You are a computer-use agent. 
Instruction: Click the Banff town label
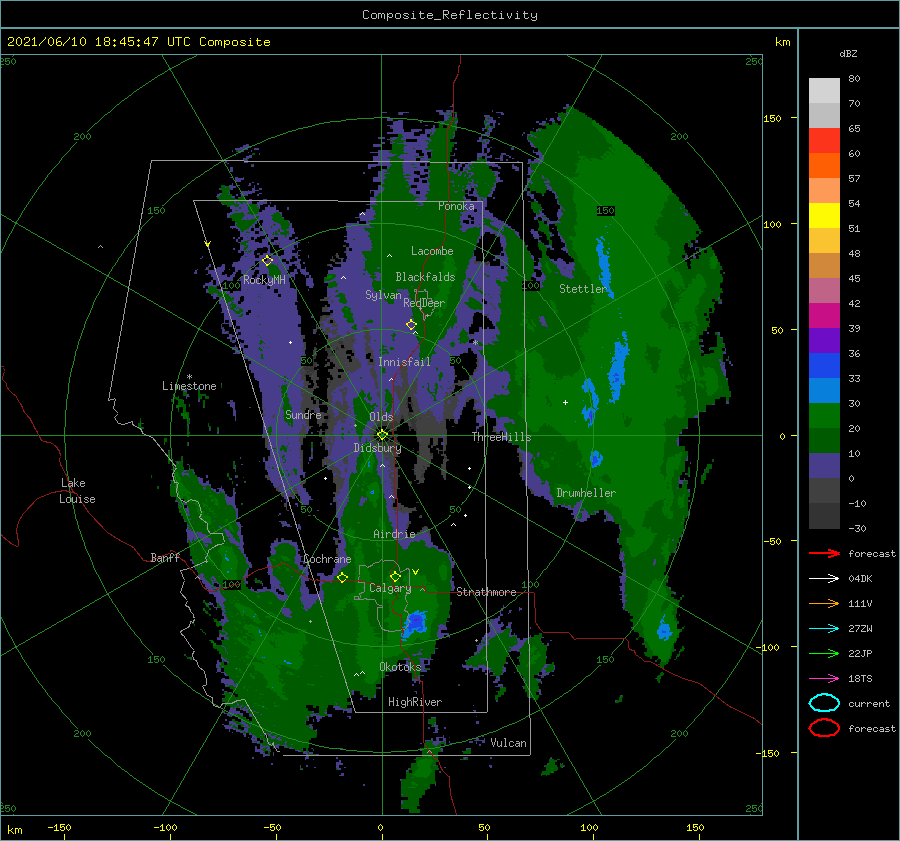pos(165,558)
